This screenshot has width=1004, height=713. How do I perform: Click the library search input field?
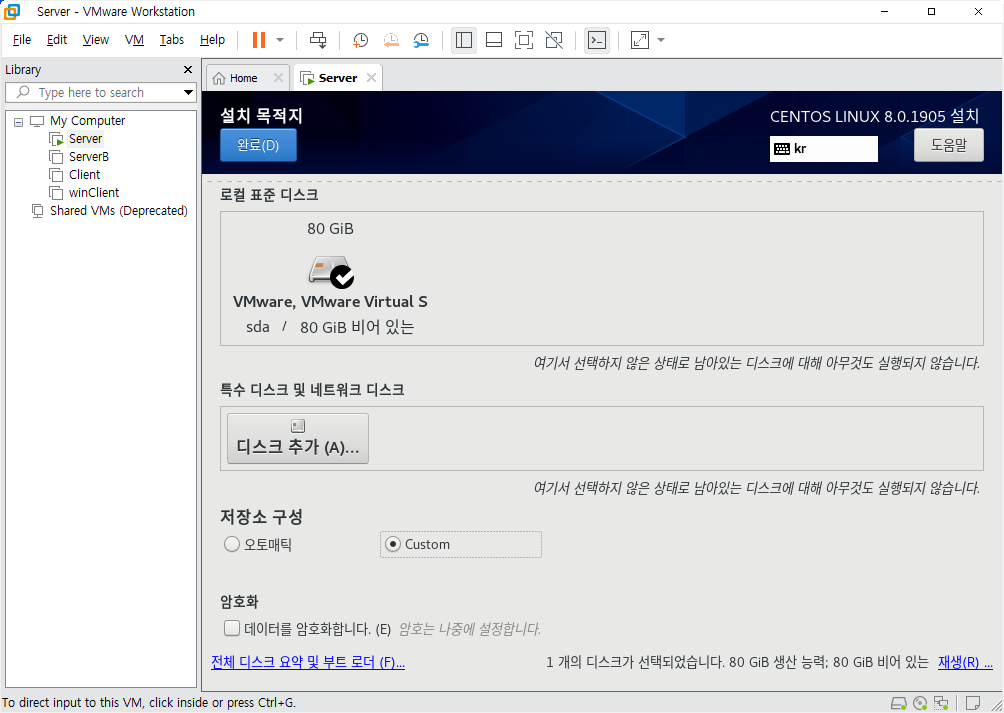[93, 92]
